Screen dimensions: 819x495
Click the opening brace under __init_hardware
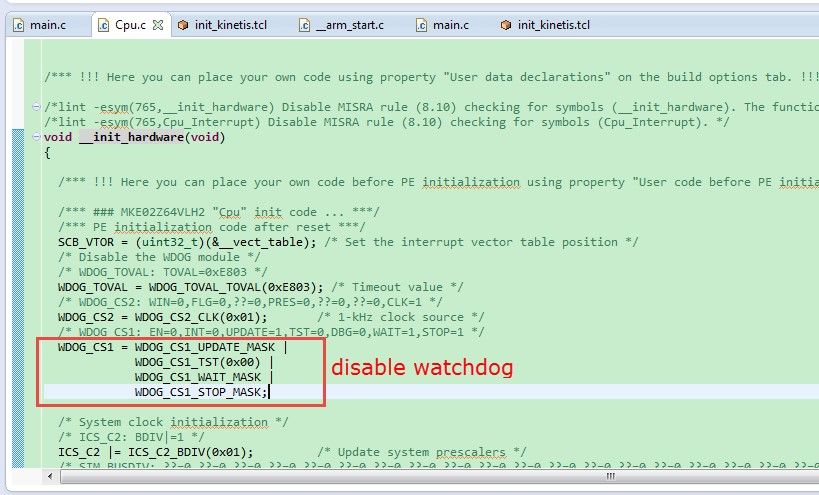tap(48, 152)
